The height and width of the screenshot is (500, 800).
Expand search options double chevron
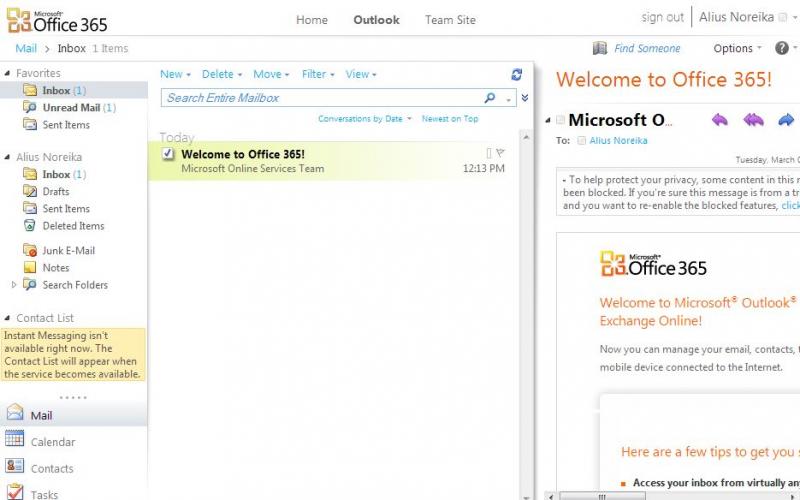click(524, 97)
